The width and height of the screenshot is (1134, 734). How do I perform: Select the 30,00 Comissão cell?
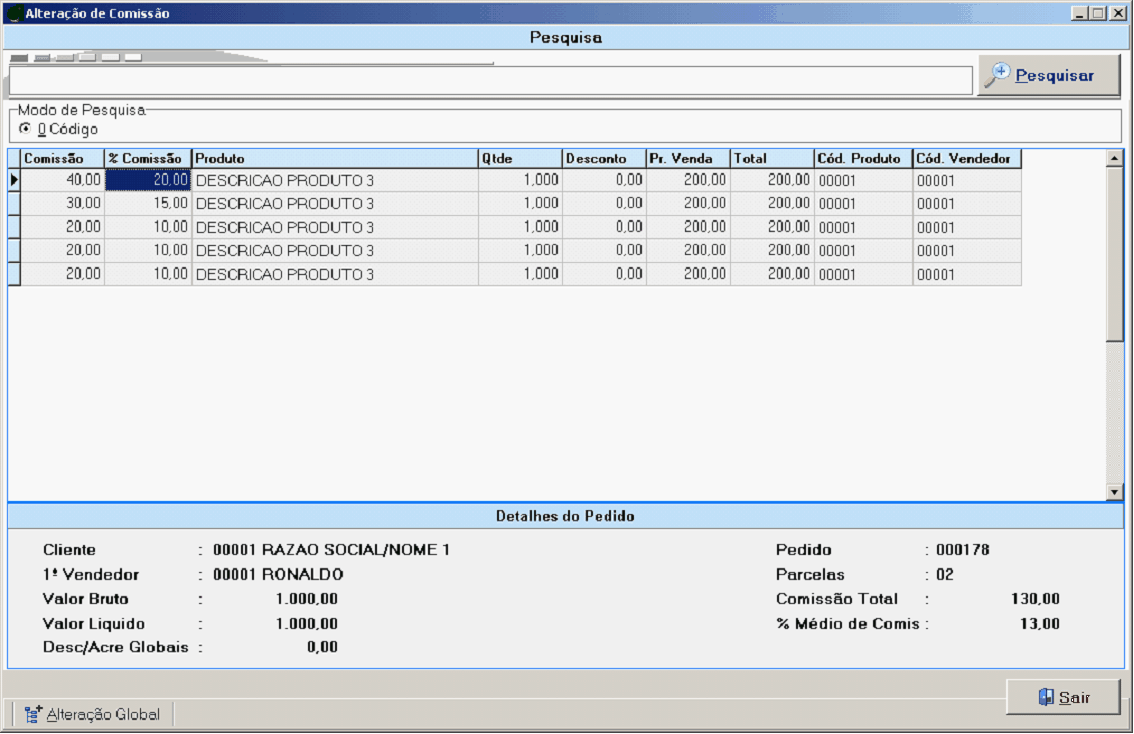pyautogui.click(x=62, y=204)
